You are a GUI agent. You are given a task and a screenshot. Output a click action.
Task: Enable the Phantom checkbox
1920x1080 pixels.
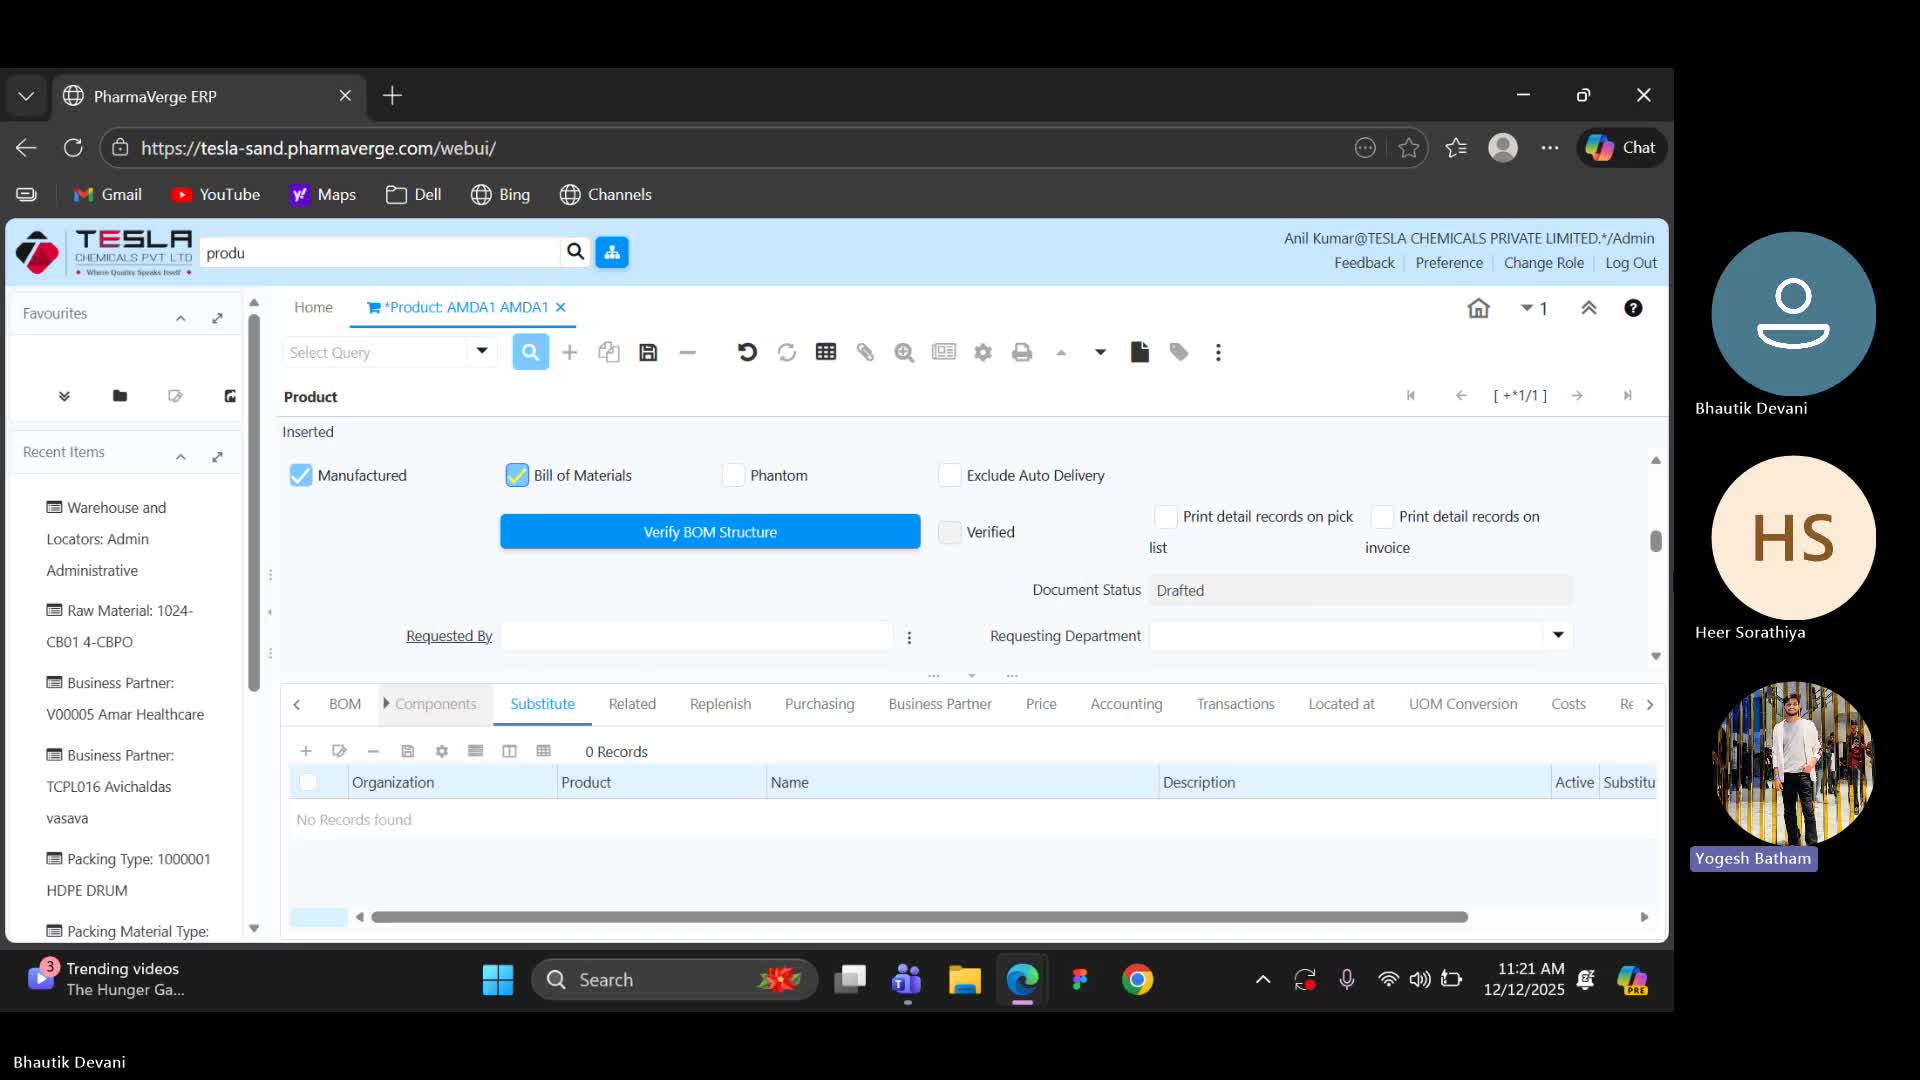pos(733,475)
